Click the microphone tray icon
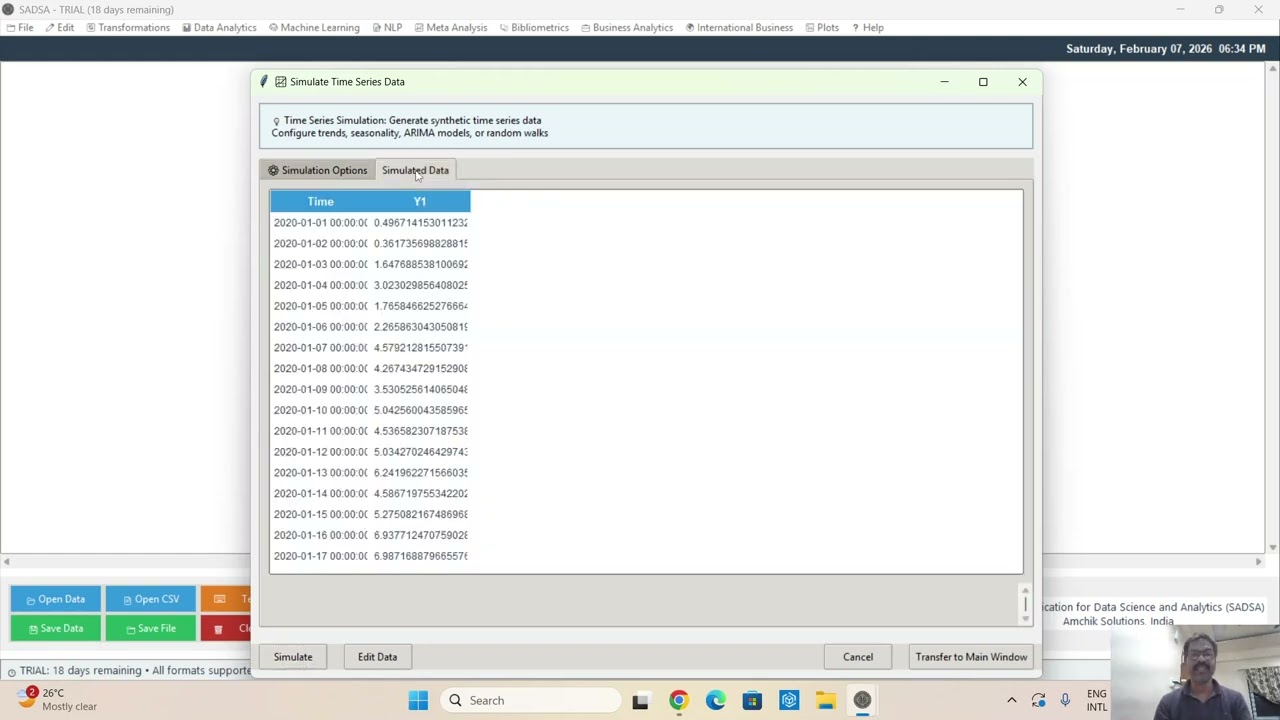The image size is (1280, 720). [x=1065, y=700]
